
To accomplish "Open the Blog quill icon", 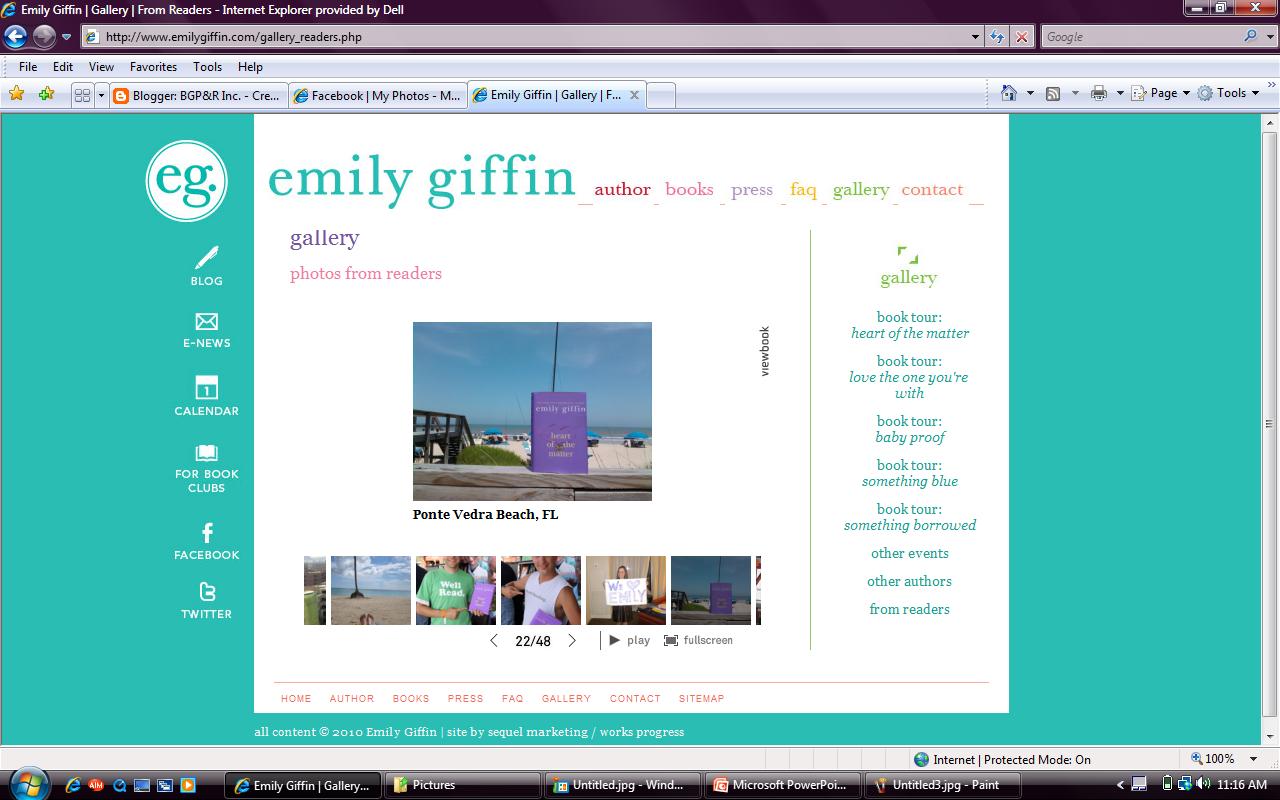I will click(206, 258).
